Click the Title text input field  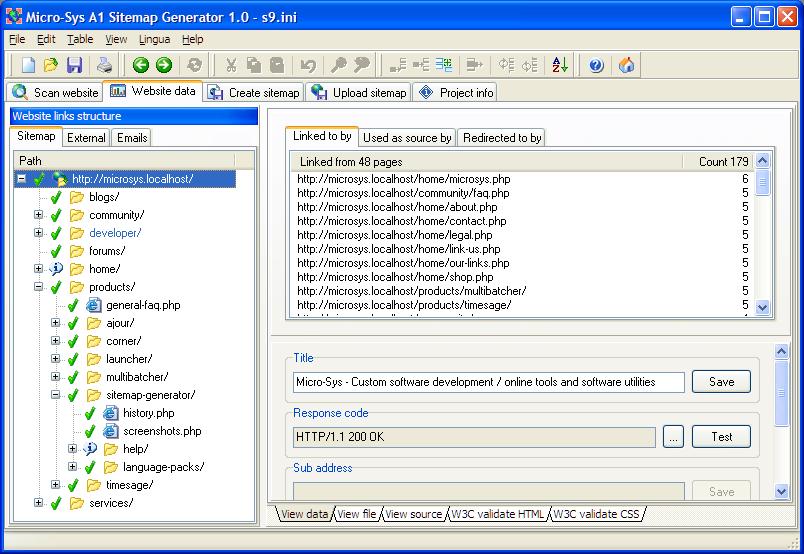click(489, 382)
